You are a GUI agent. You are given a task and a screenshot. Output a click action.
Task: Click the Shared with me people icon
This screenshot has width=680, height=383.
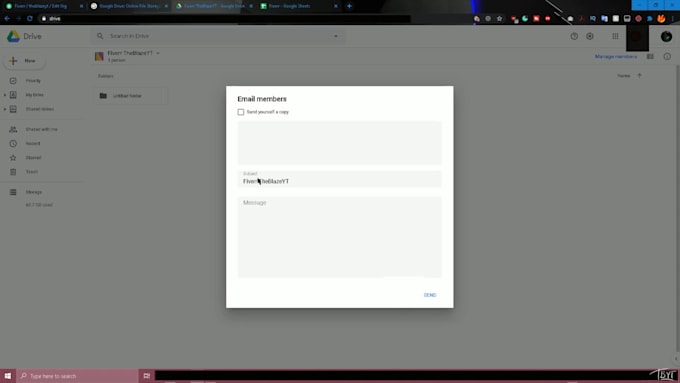(13, 129)
